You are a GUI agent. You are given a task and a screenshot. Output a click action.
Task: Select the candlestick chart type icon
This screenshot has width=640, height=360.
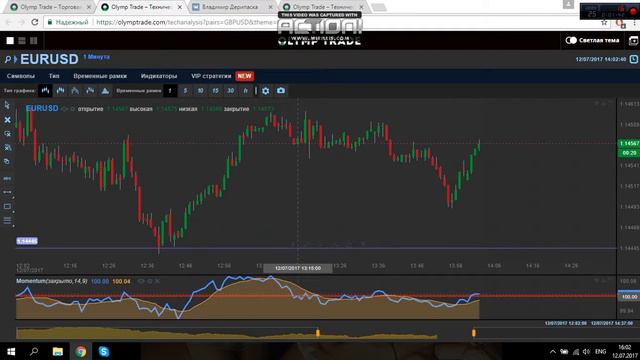60,91
